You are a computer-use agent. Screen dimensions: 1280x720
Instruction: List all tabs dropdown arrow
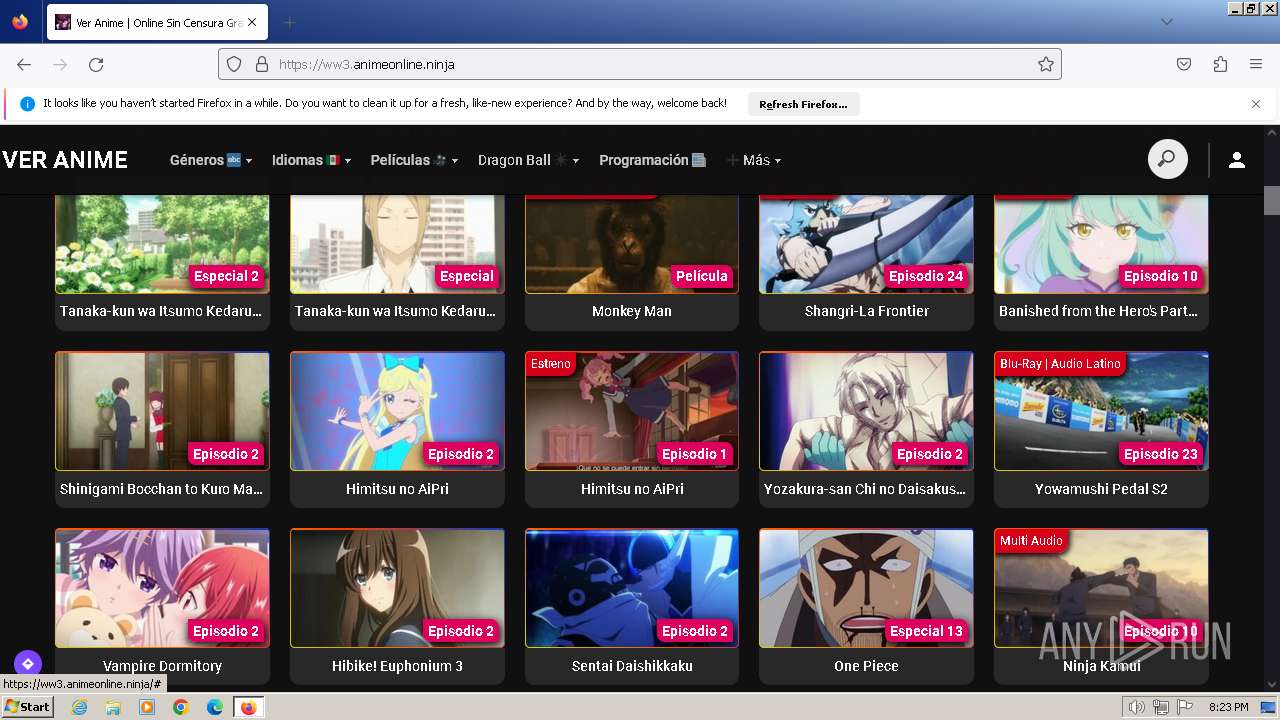click(x=1167, y=22)
